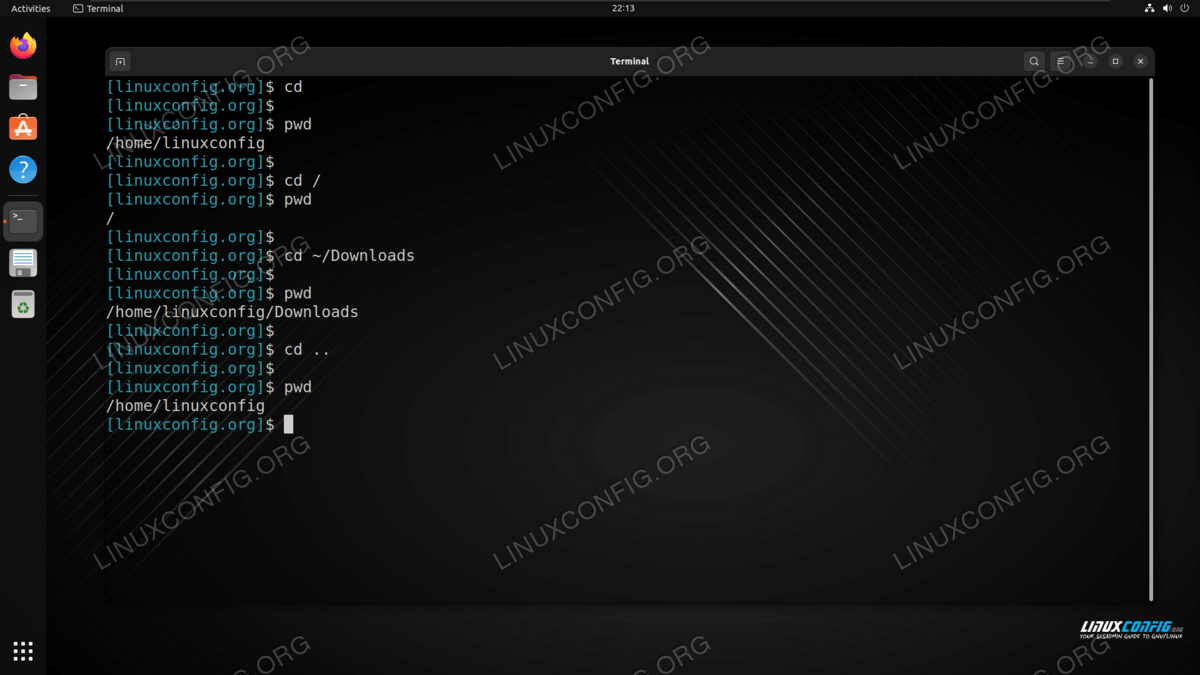The width and height of the screenshot is (1200, 675).
Task: Click the Terminal search icon
Action: 1034,61
